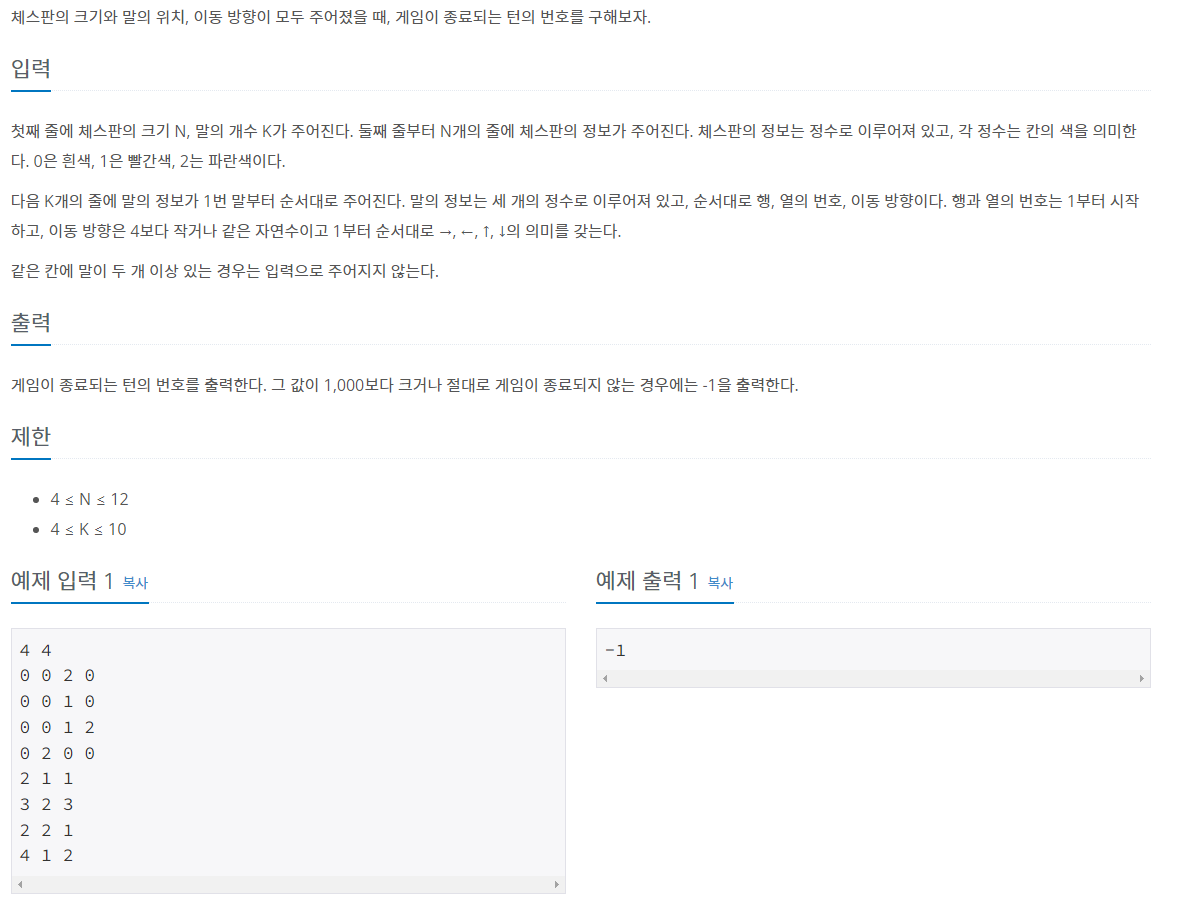Screen dimensions: 1189x903
Task: Click the horizontal scrollbar track under sample input
Action: (288, 884)
